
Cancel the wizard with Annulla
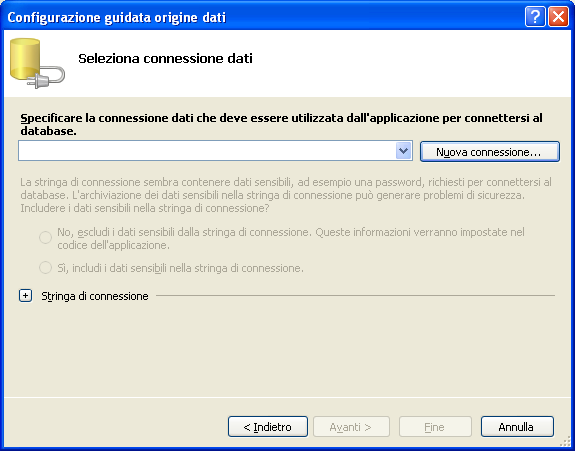click(x=517, y=427)
